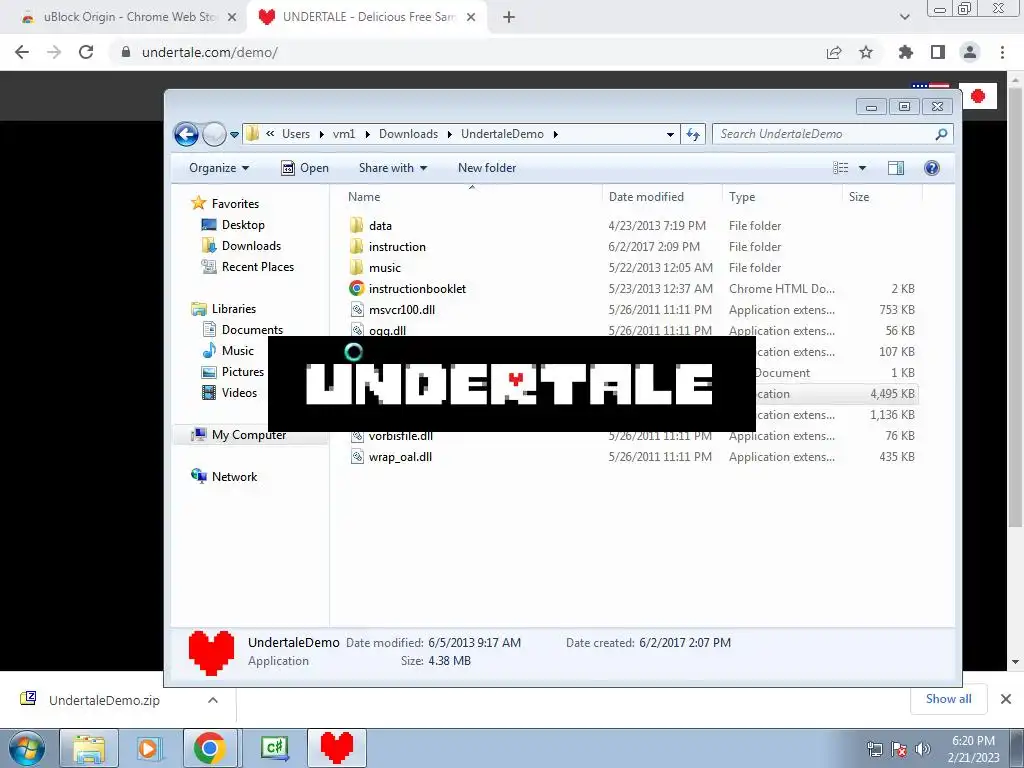The width and height of the screenshot is (1024, 768).
Task: Click UndertaleDemo in the address breadcrumb
Action: tap(502, 134)
